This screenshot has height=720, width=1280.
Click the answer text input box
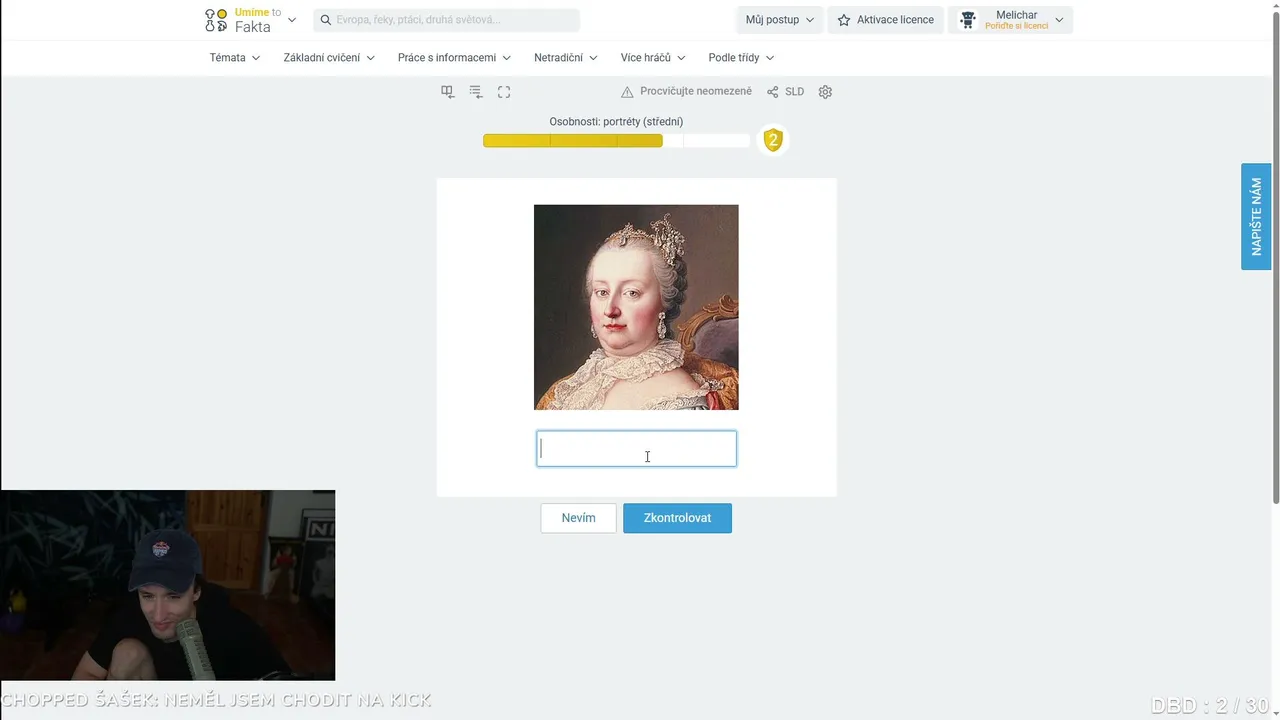pos(636,449)
